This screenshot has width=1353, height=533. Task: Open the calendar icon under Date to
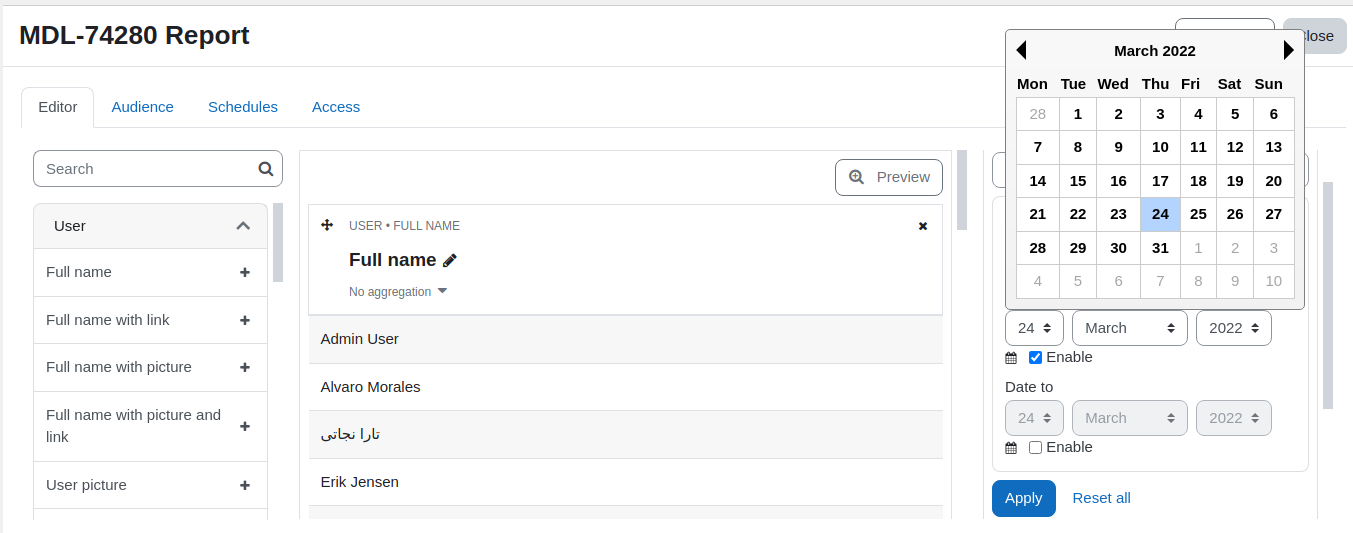point(1011,448)
